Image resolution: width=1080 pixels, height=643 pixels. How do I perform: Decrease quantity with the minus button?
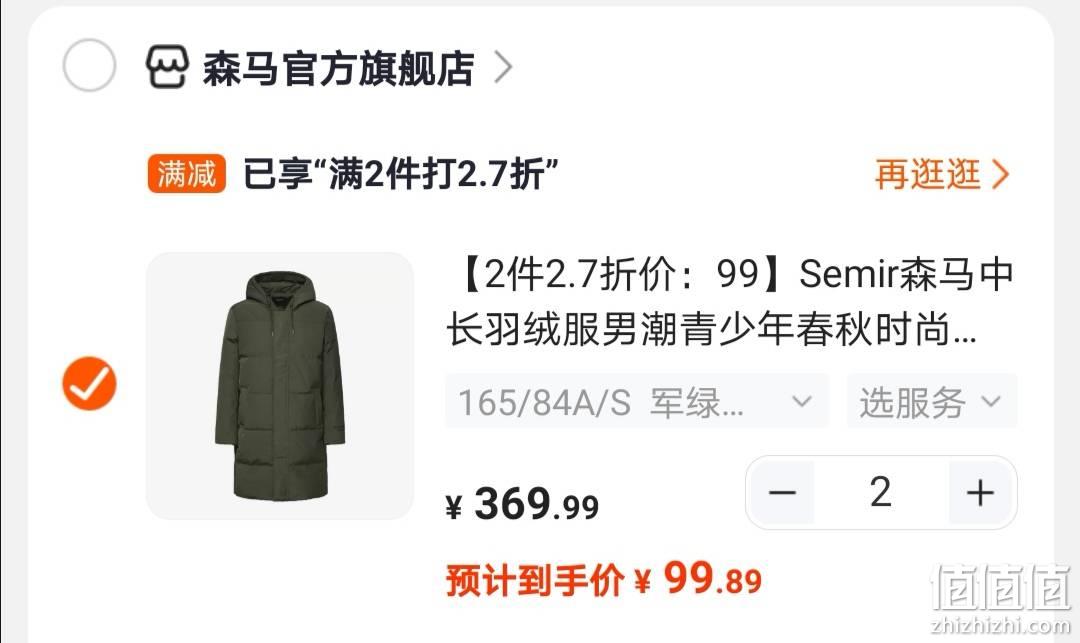pyautogui.click(x=782, y=493)
